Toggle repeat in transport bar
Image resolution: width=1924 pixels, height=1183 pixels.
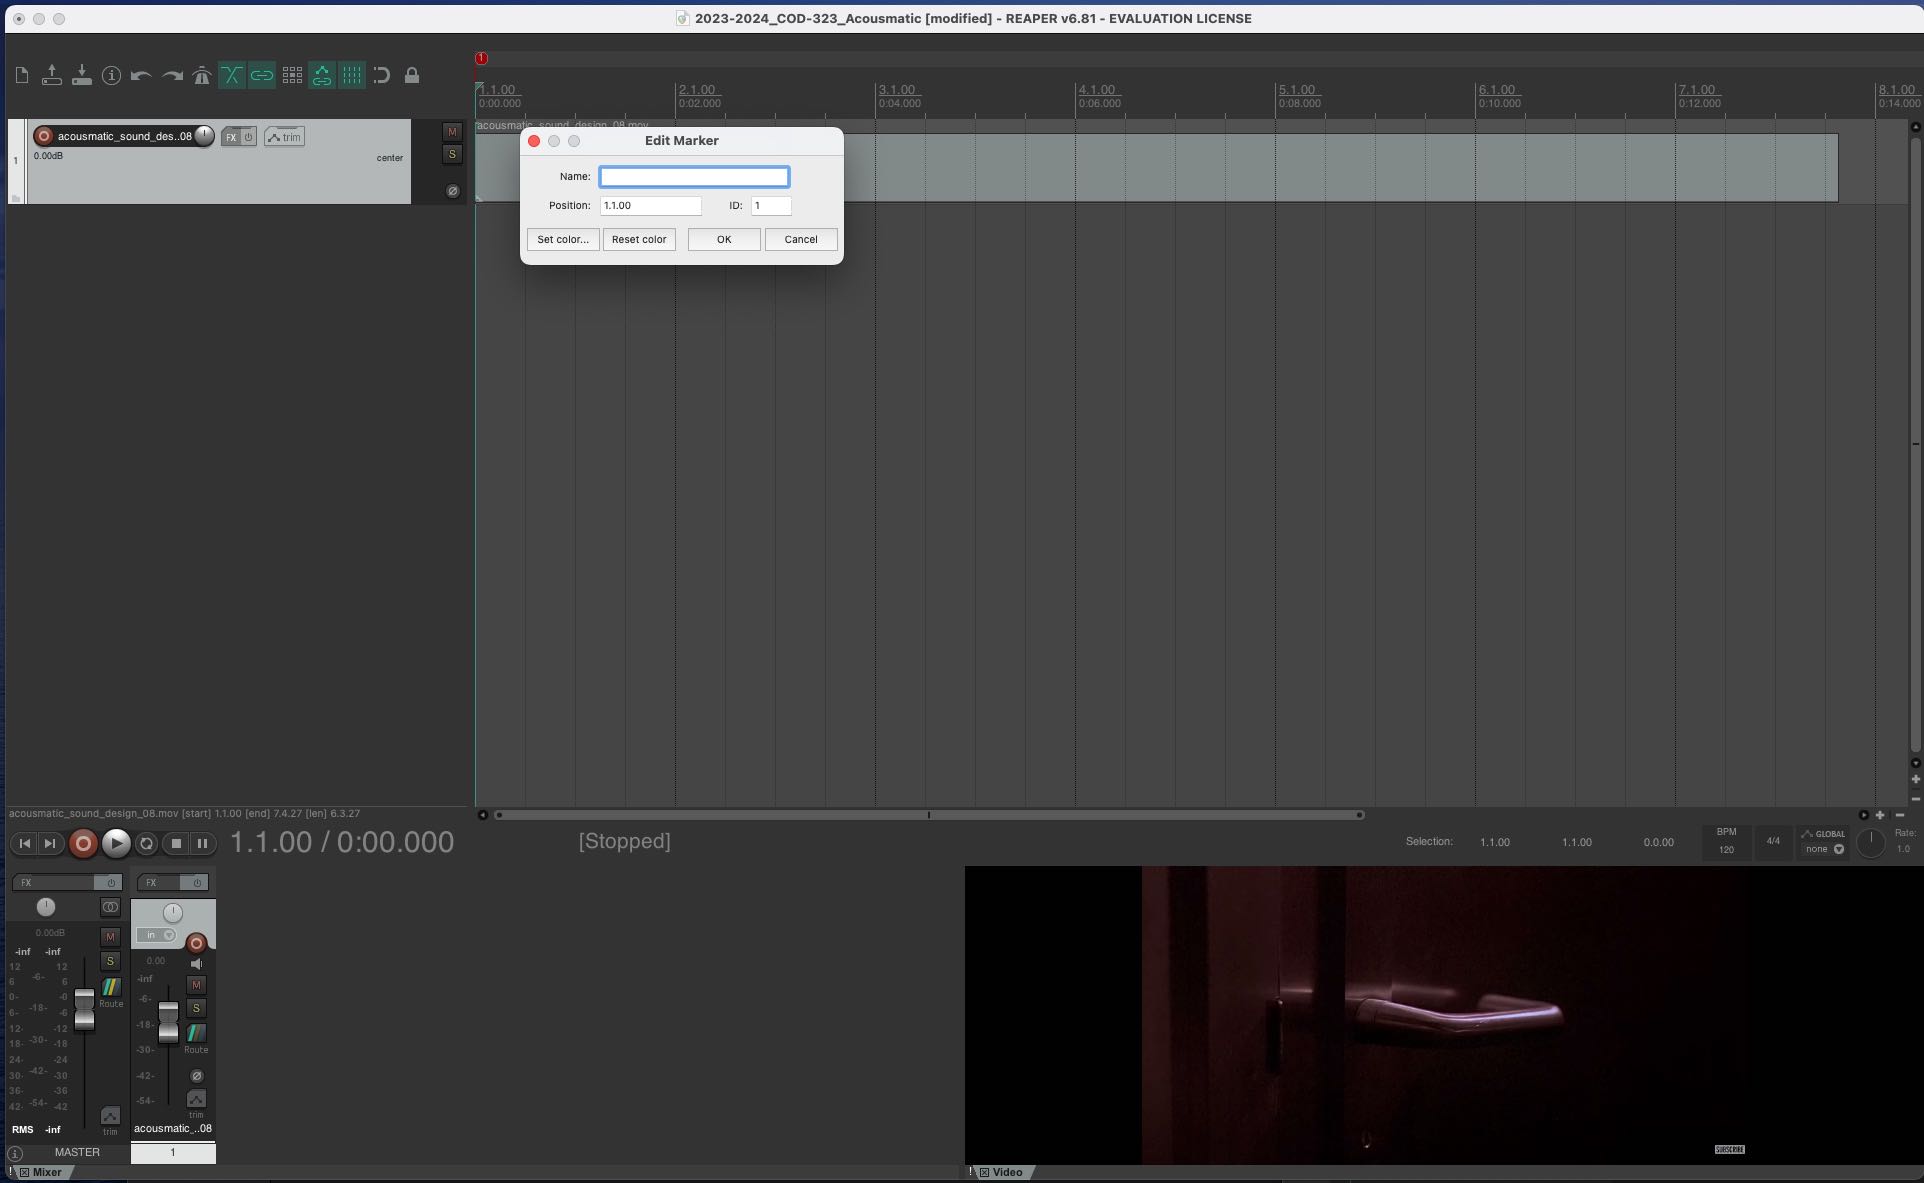pos(146,844)
